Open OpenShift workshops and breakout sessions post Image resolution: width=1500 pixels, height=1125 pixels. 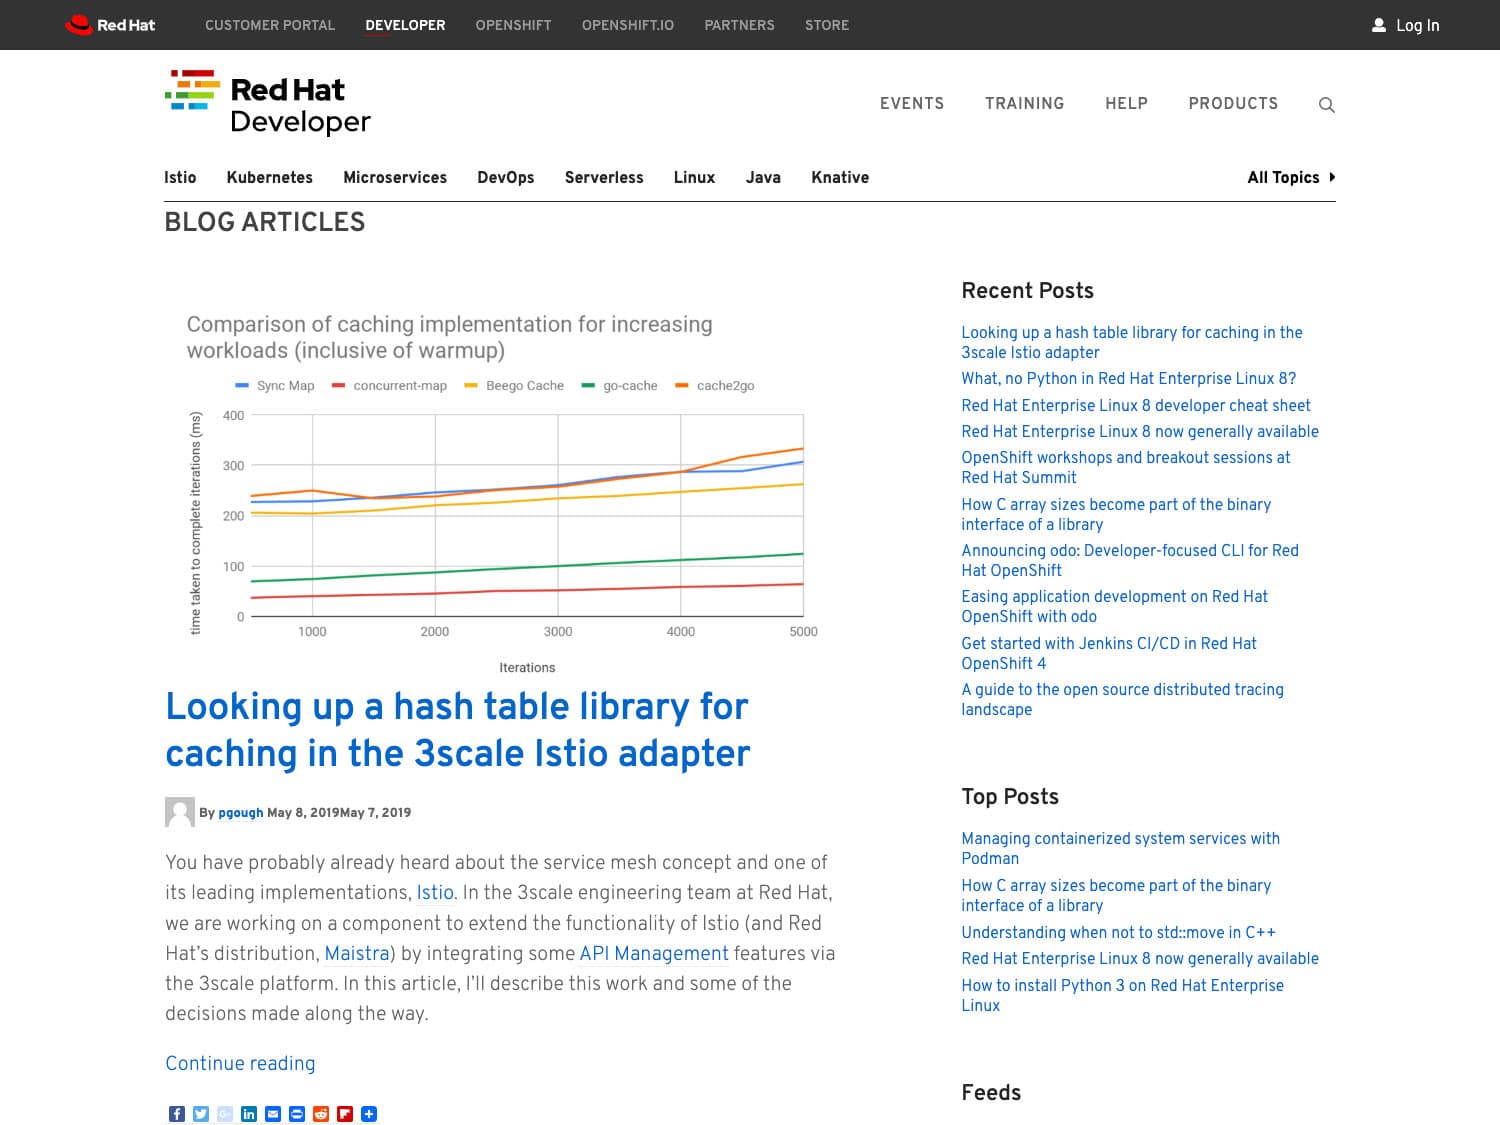point(1126,467)
